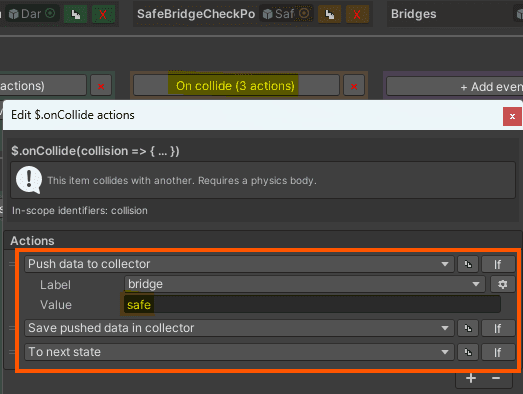Open the To next state dropdown
The height and width of the screenshot is (394, 523).
239,352
